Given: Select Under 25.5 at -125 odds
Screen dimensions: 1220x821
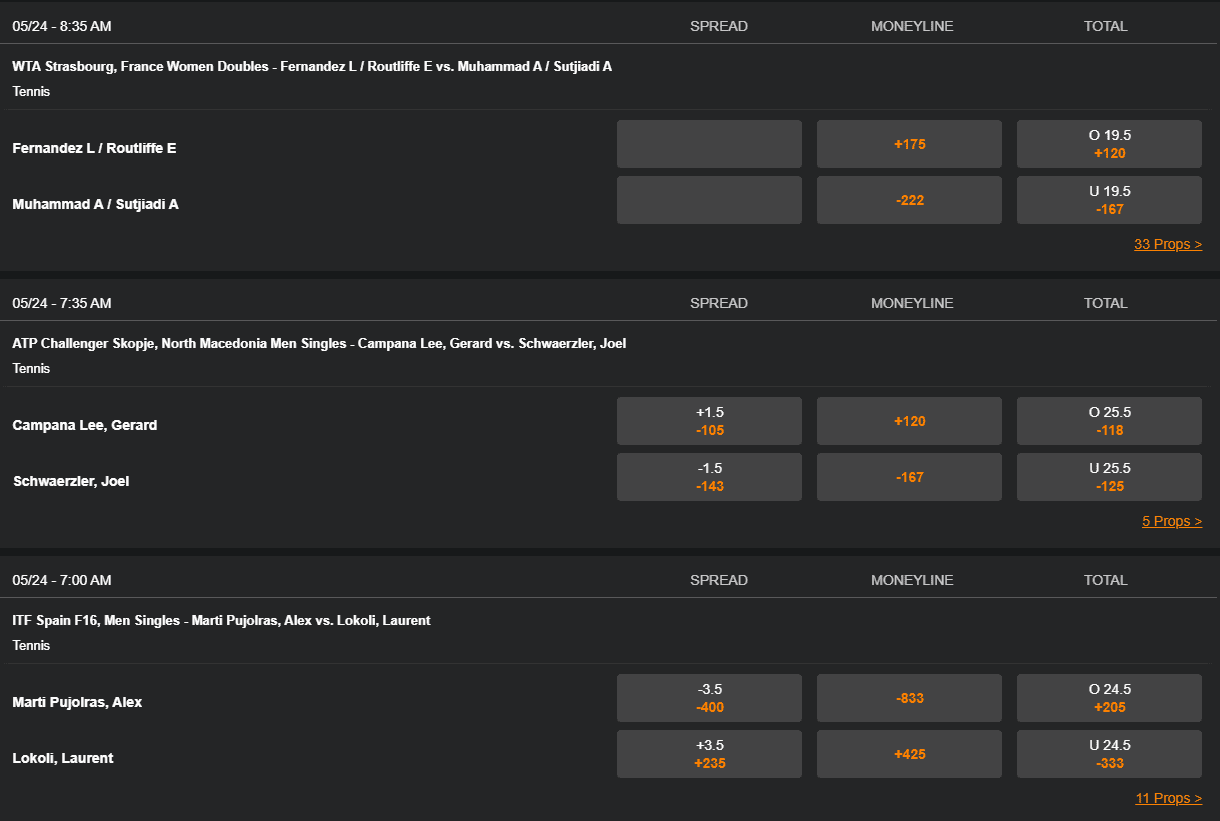Looking at the screenshot, I should (1109, 476).
